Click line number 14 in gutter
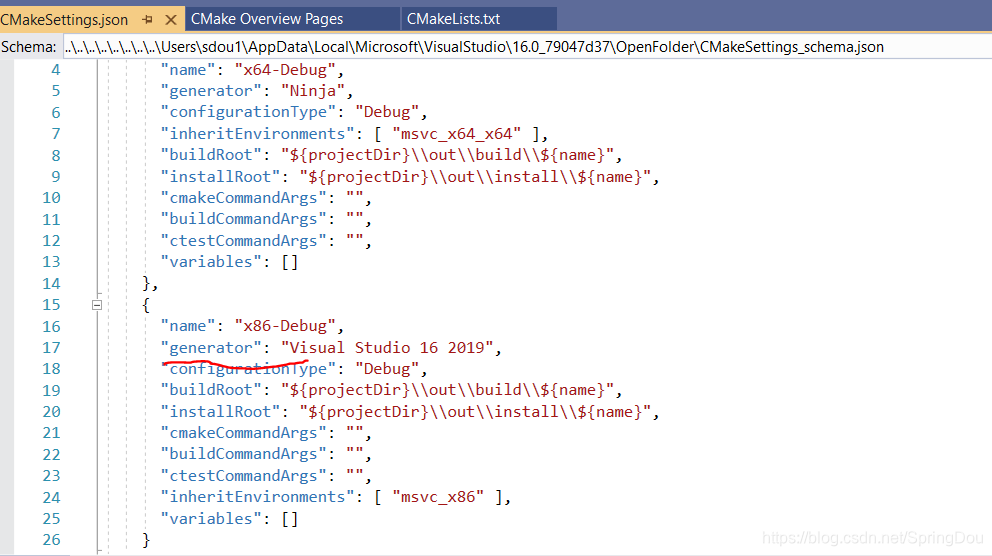 click(51, 283)
